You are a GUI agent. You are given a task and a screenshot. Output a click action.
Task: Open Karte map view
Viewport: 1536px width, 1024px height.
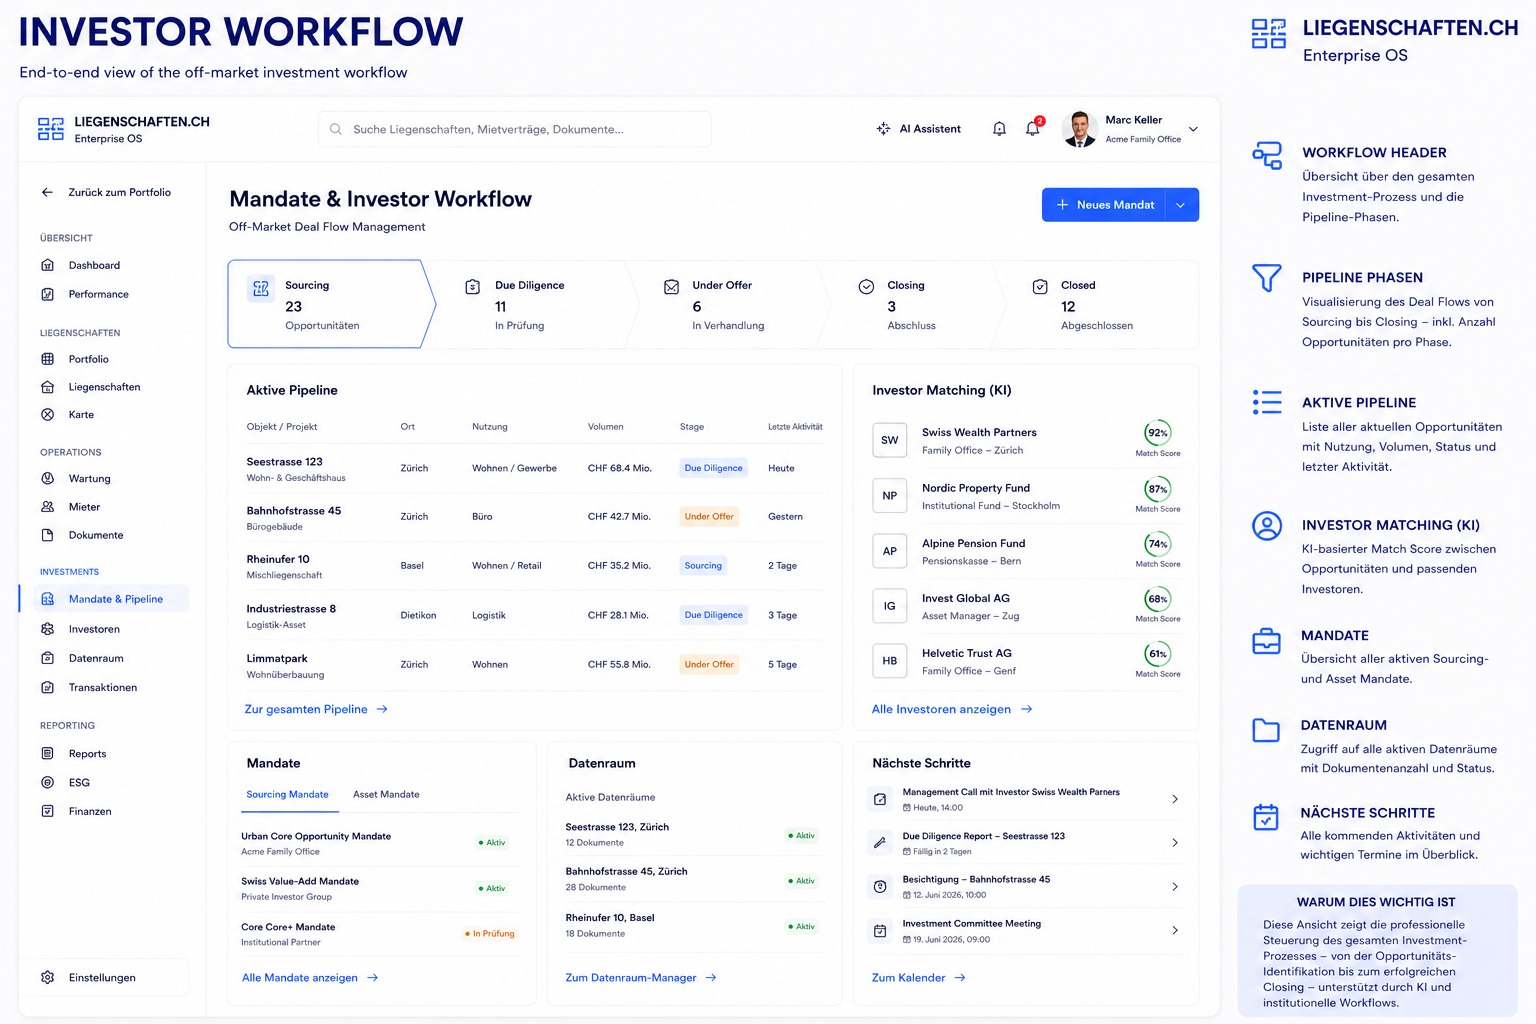click(81, 414)
